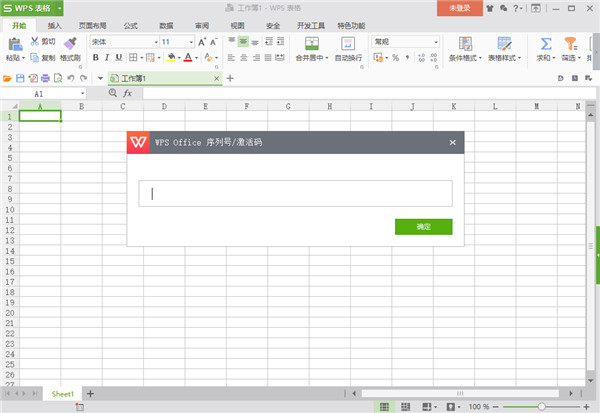Add a new sheet next to Sheet1

coord(90,393)
